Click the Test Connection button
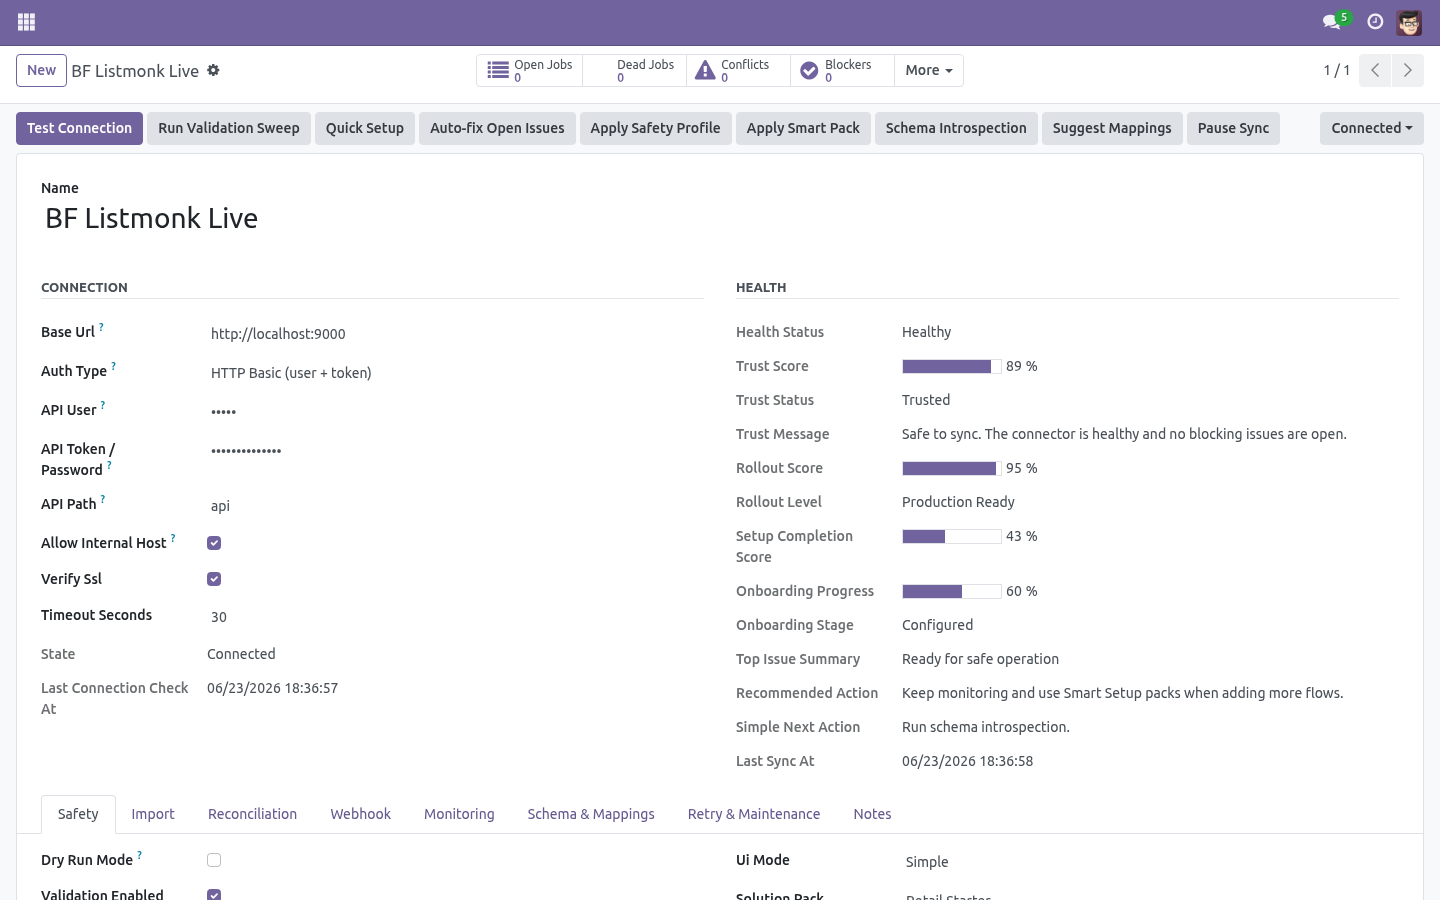 (80, 128)
